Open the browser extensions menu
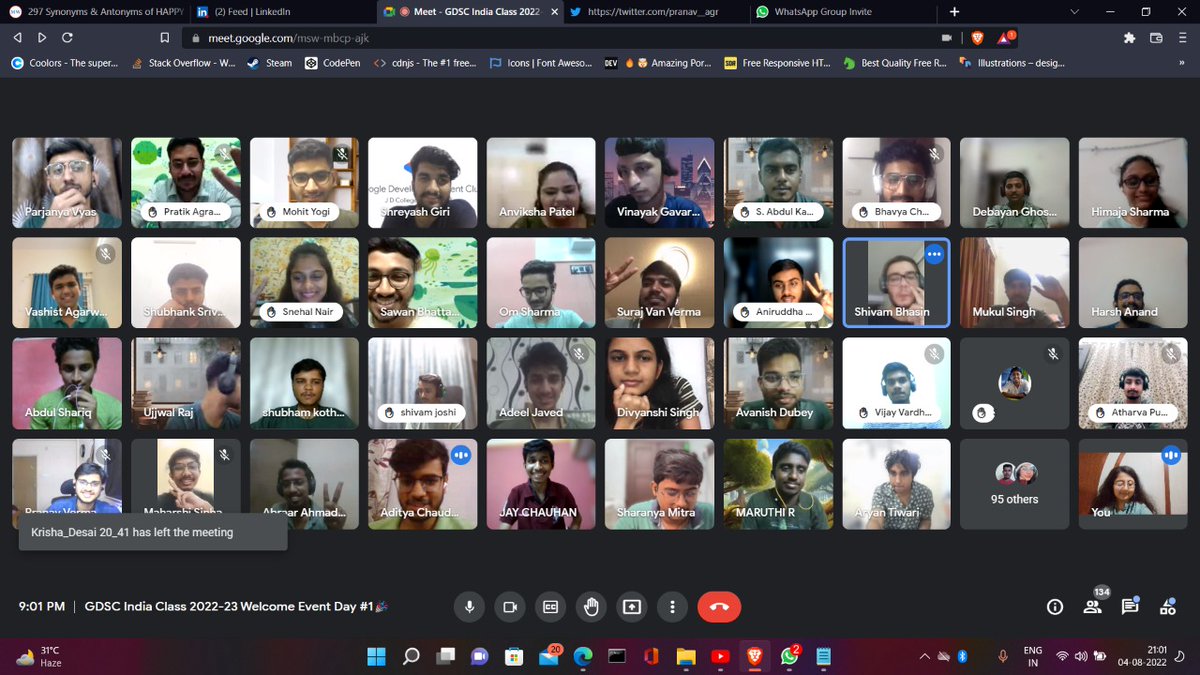The image size is (1200, 675). 1129,37
